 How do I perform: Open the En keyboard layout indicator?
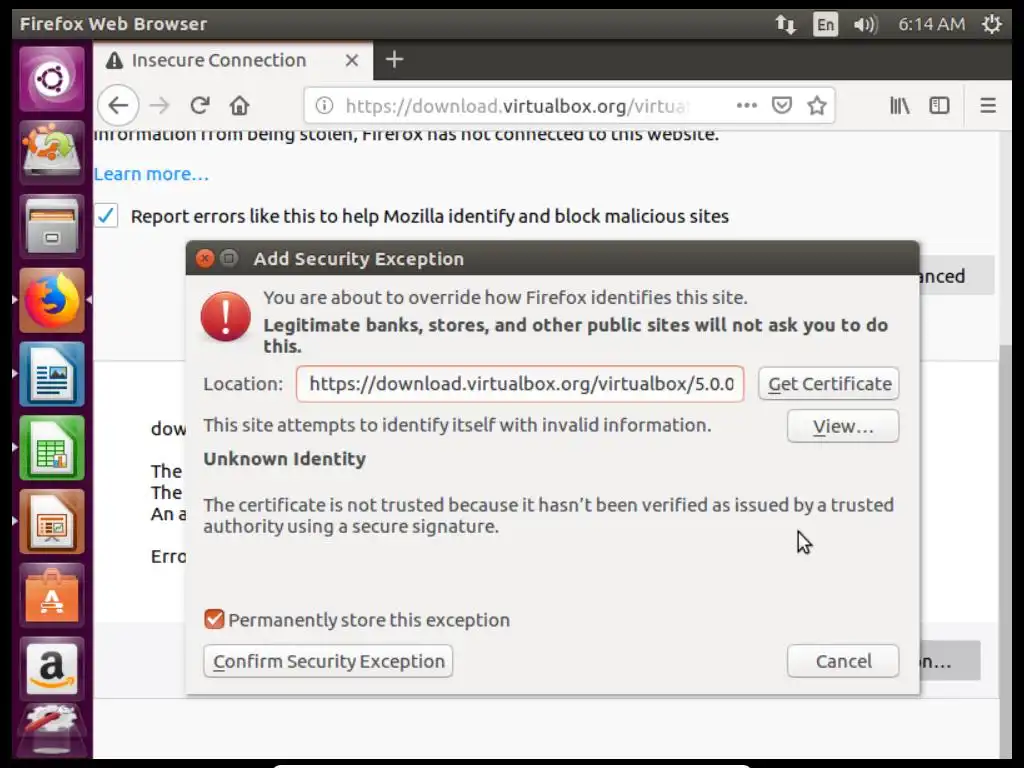point(825,24)
